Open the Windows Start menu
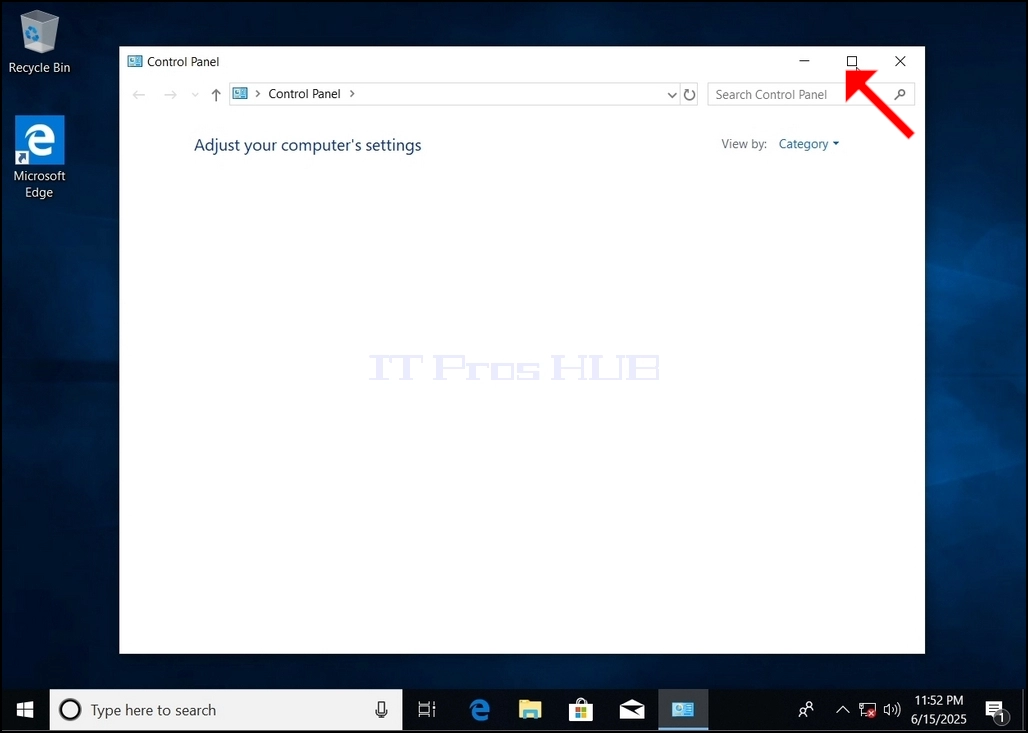Image resolution: width=1028 pixels, height=733 pixels. pyautogui.click(x=25, y=709)
